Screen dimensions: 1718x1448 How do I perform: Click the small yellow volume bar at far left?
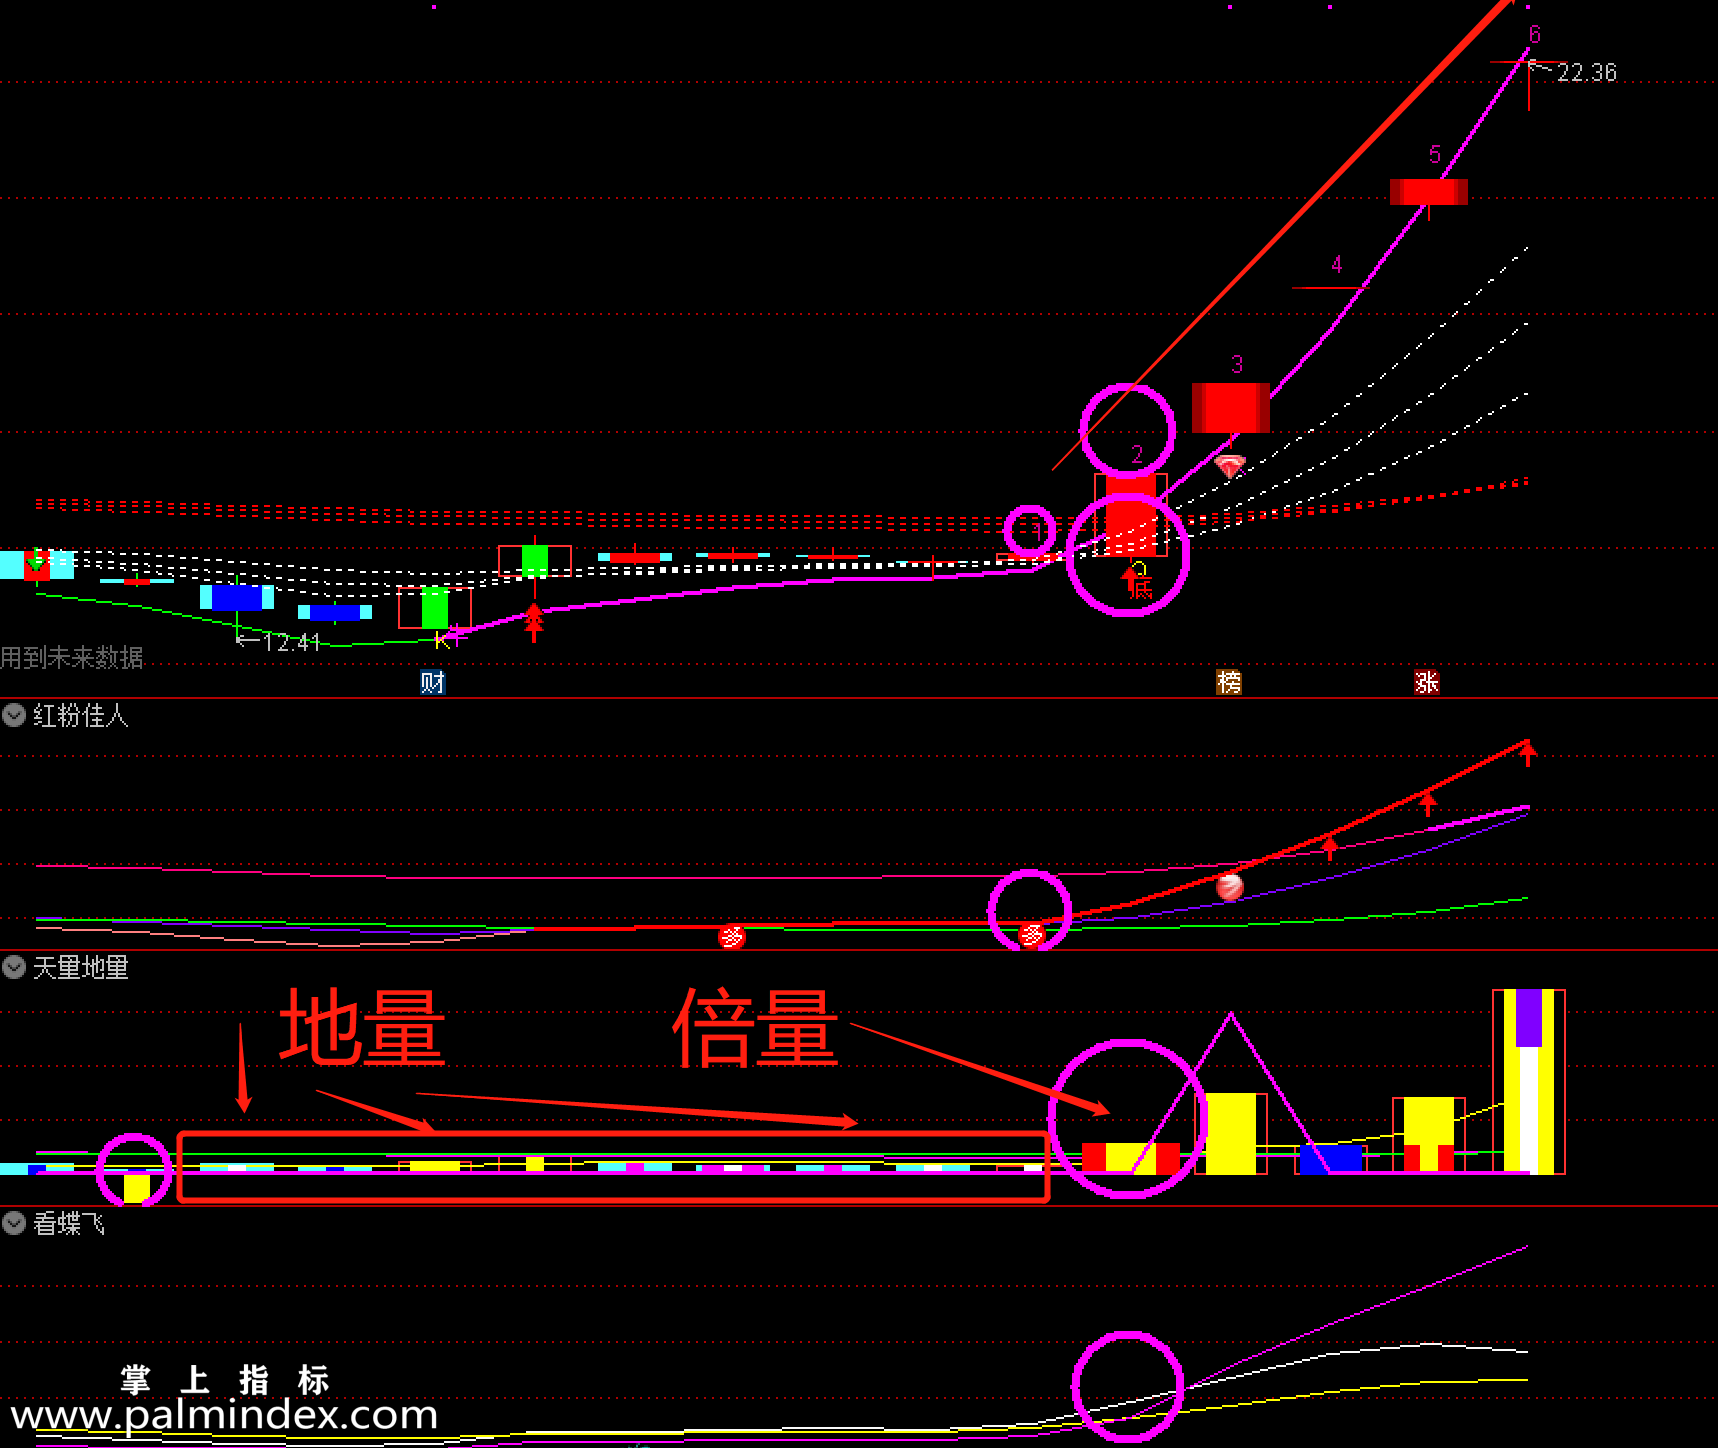pos(137,1188)
